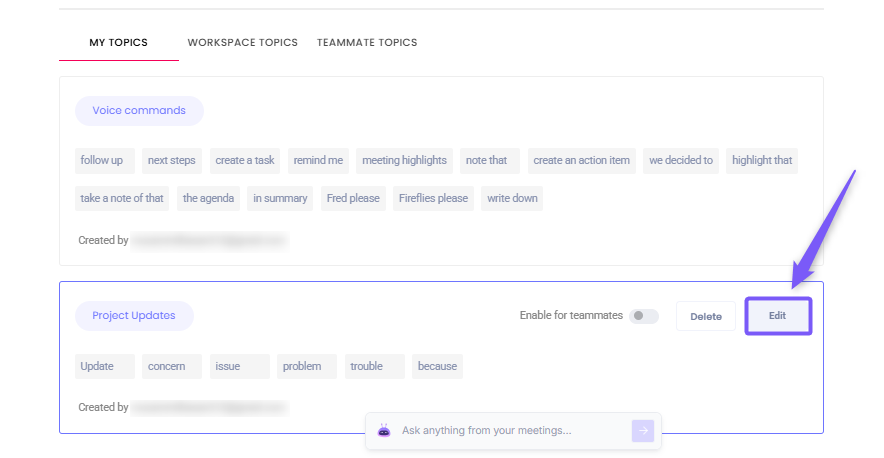Click the Voice commands topic label
The image size is (884, 458).
(x=139, y=111)
